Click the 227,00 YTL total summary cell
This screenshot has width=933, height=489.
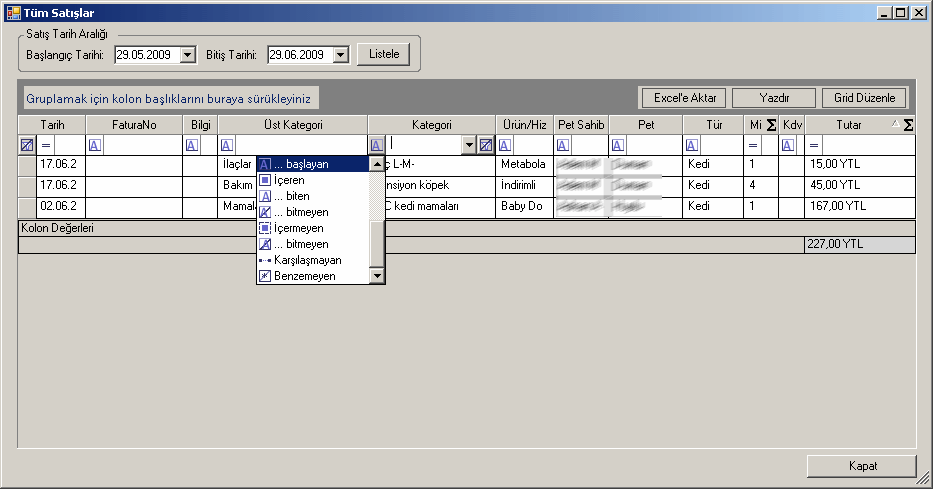pos(860,244)
